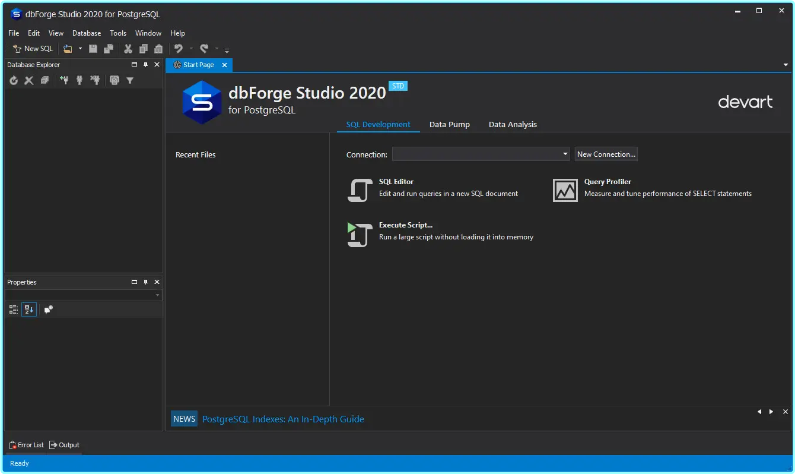
Task: Open the Help menu
Action: (177, 33)
